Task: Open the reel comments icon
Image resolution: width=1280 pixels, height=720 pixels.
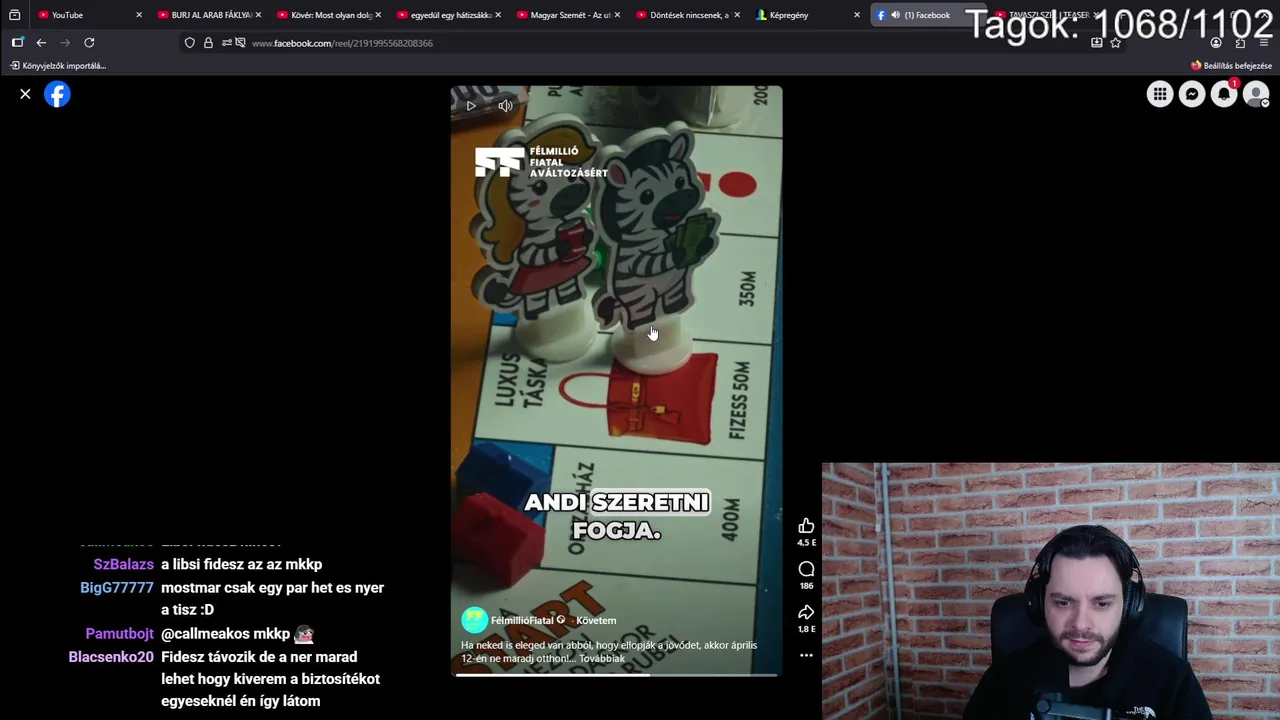Action: pyautogui.click(x=806, y=569)
